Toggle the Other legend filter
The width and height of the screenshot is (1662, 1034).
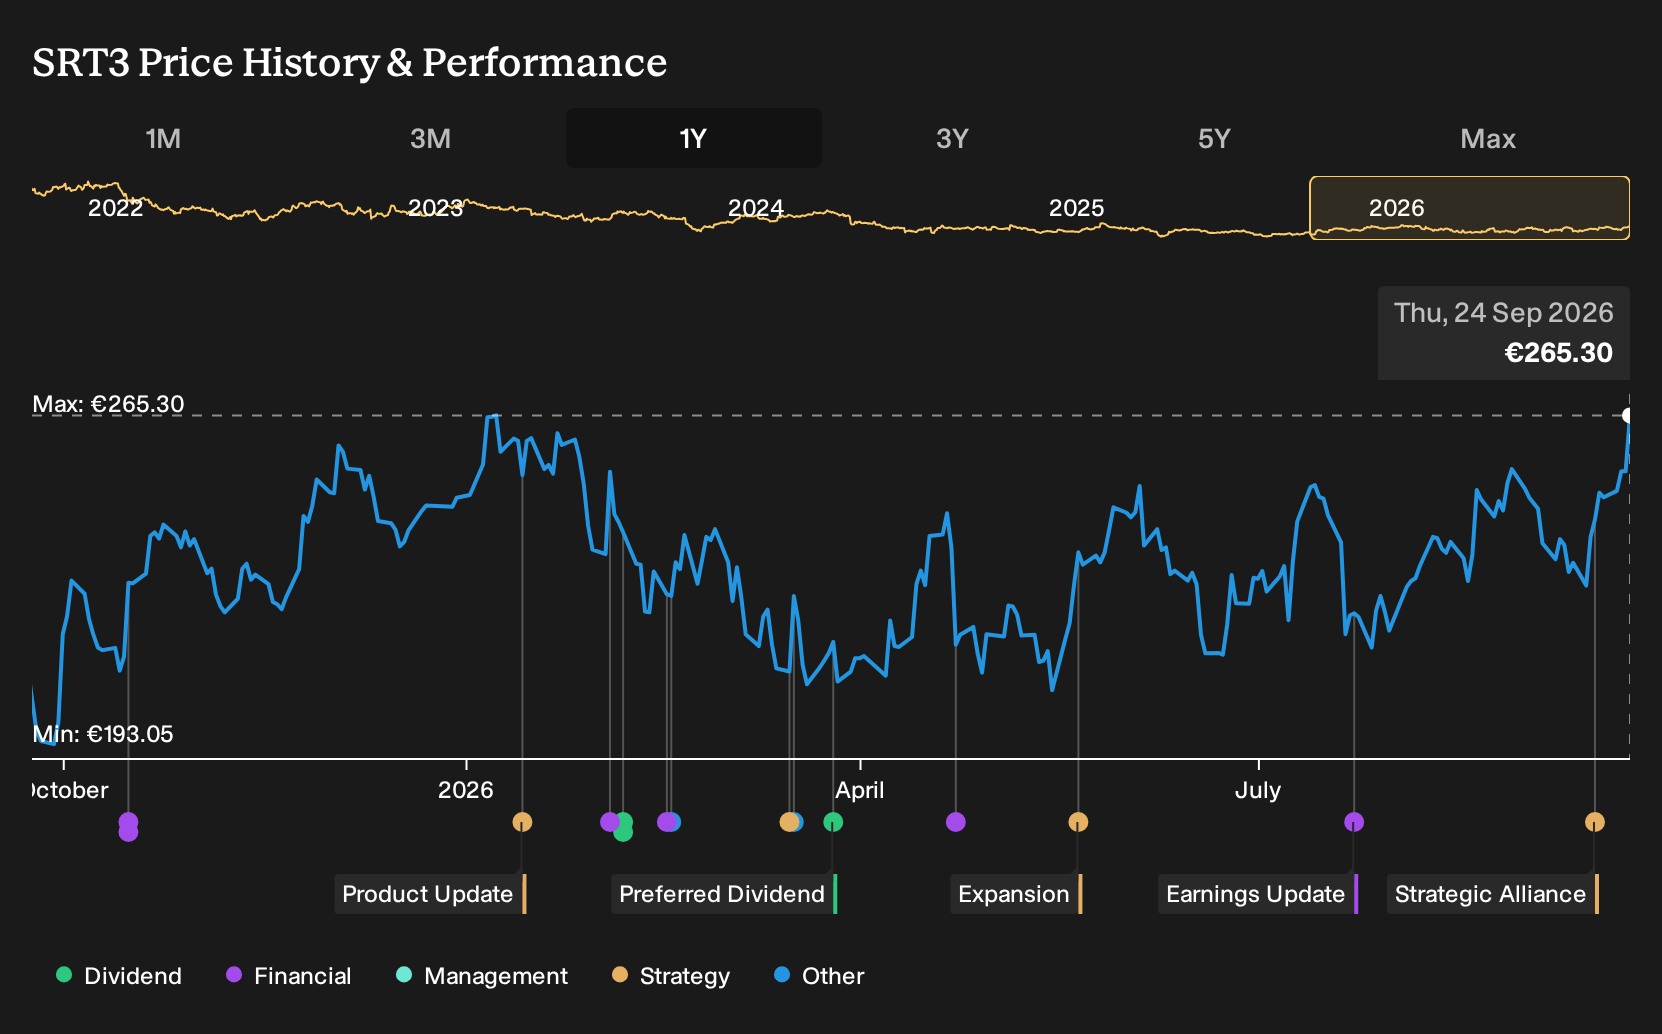click(819, 976)
